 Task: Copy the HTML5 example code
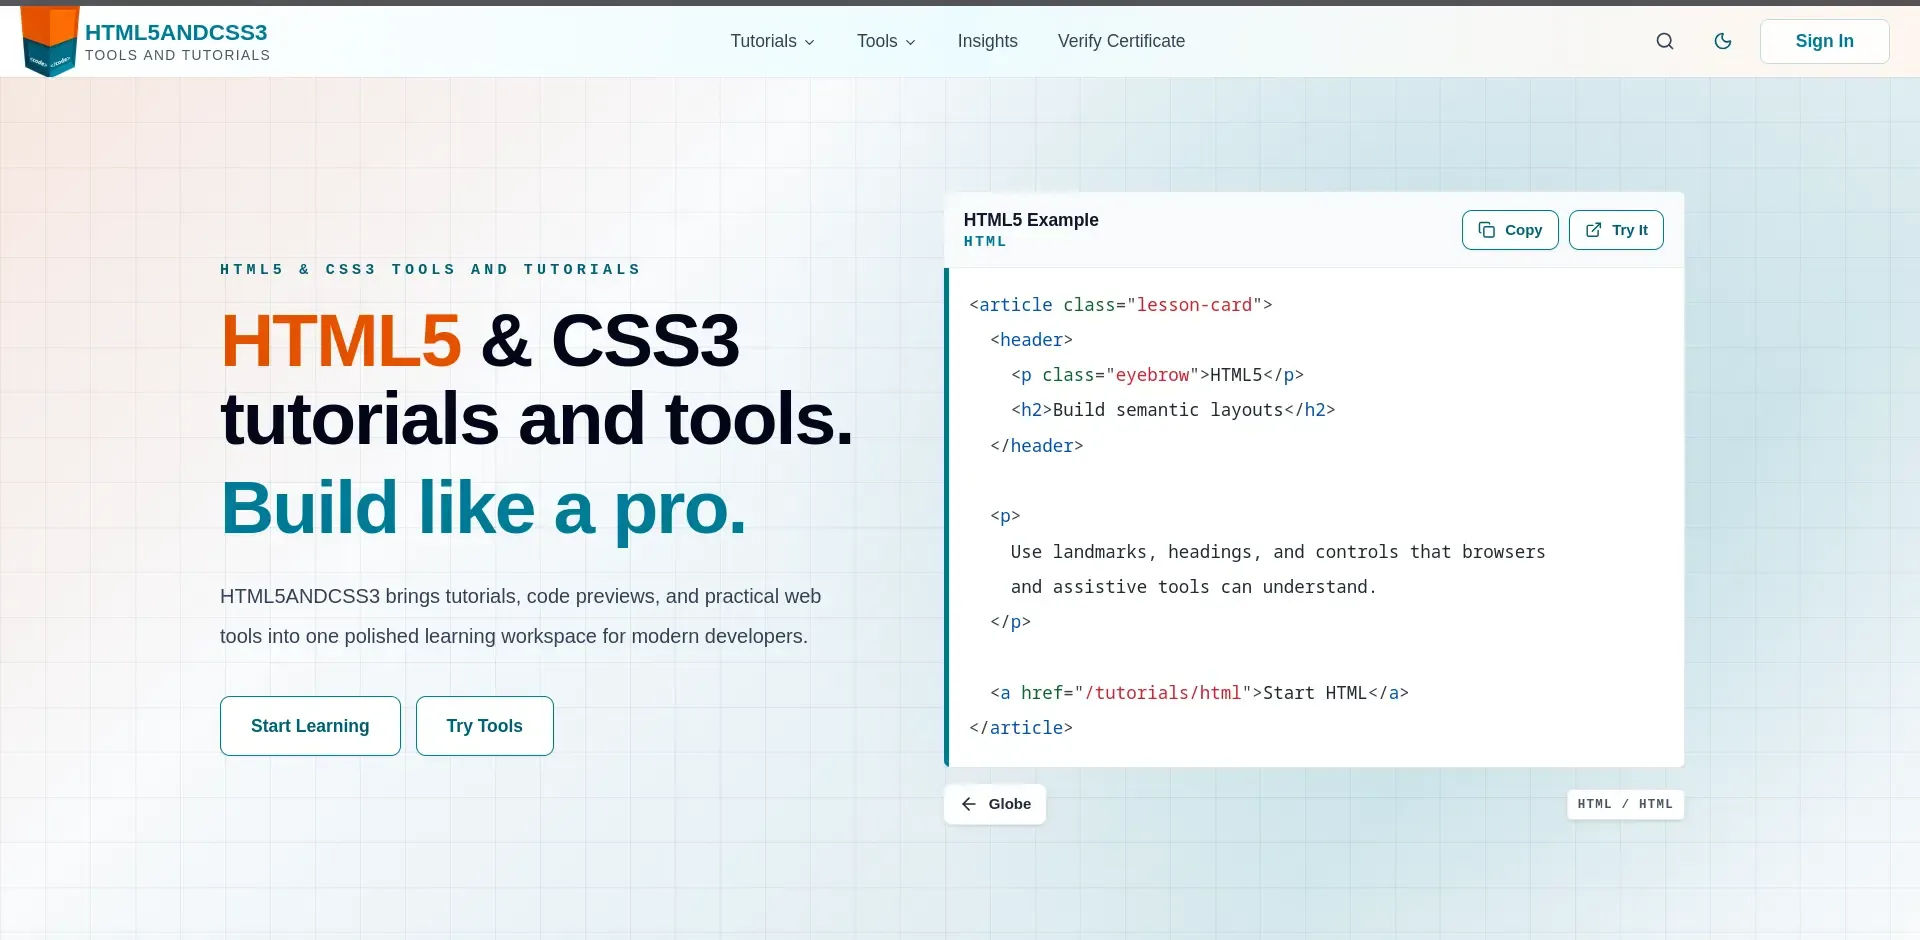point(1510,230)
